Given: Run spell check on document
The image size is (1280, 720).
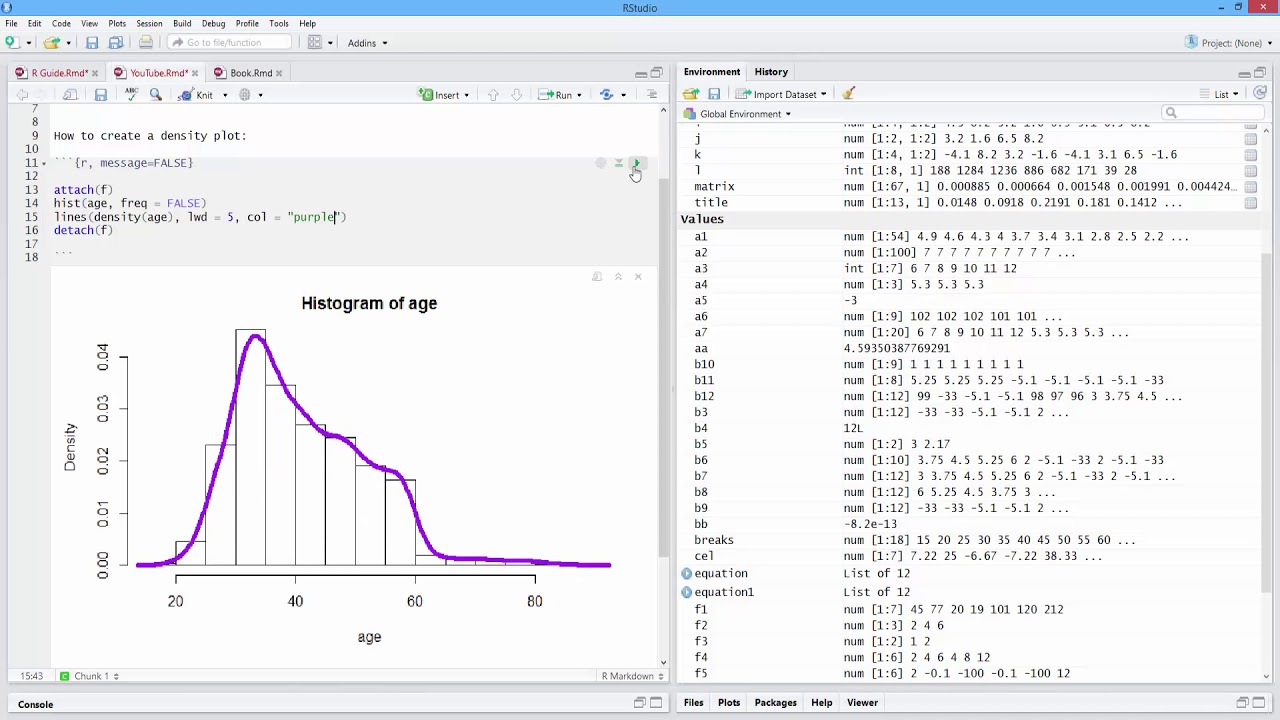Looking at the screenshot, I should pos(131,94).
